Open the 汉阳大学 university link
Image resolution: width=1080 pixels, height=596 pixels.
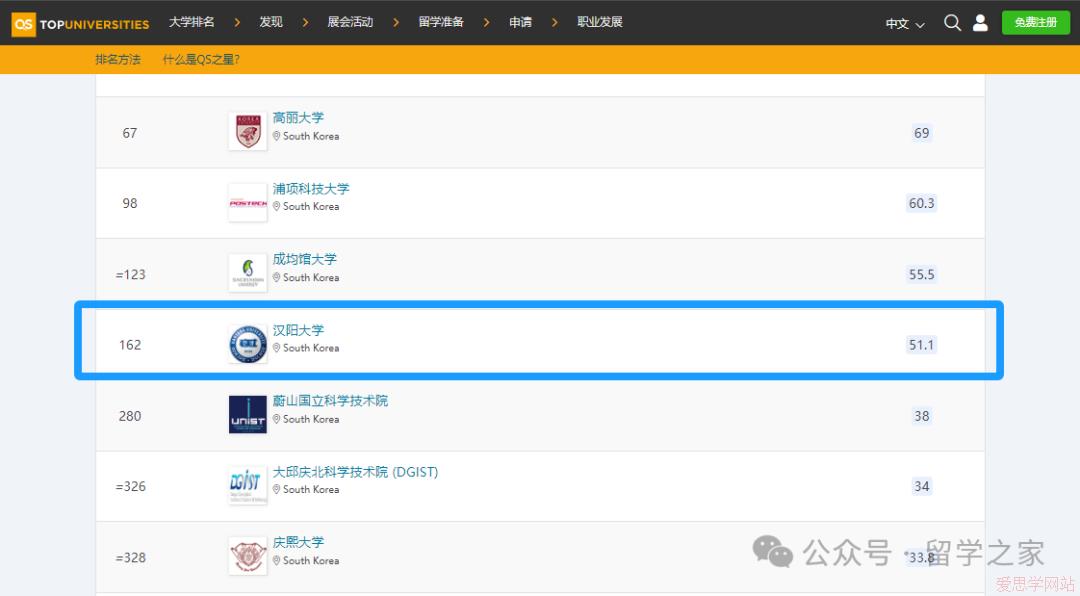(298, 330)
